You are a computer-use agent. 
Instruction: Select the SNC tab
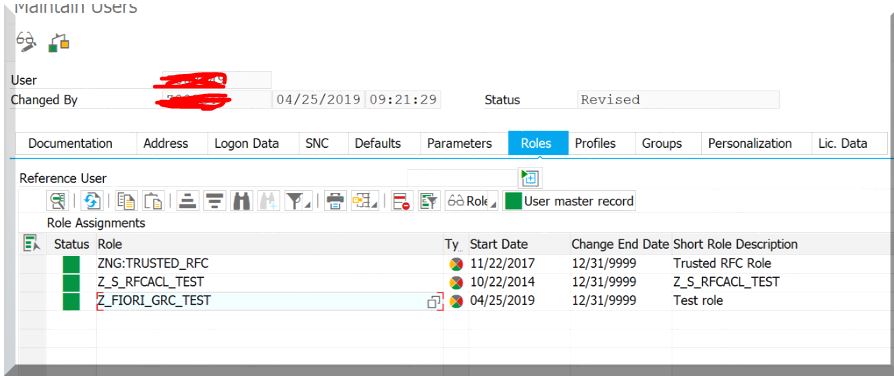click(x=317, y=144)
